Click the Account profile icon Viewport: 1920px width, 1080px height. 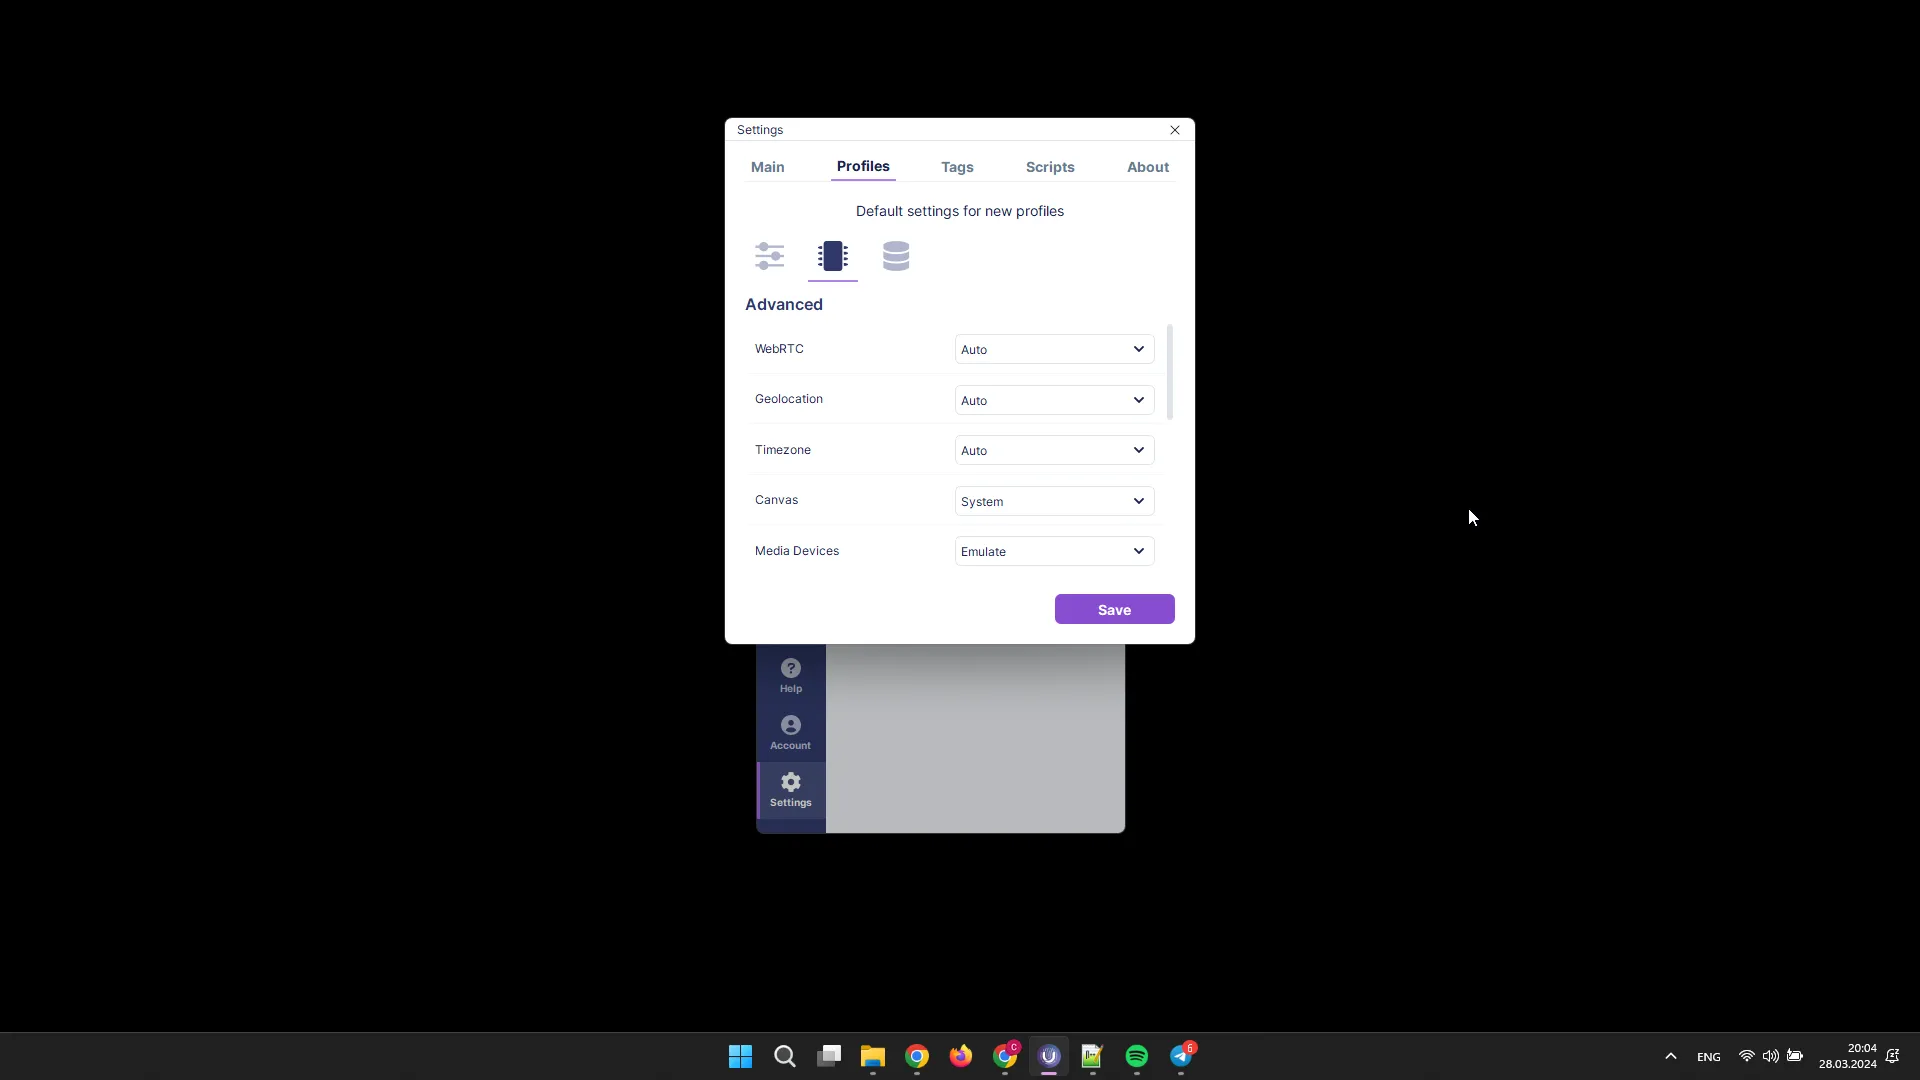point(790,724)
